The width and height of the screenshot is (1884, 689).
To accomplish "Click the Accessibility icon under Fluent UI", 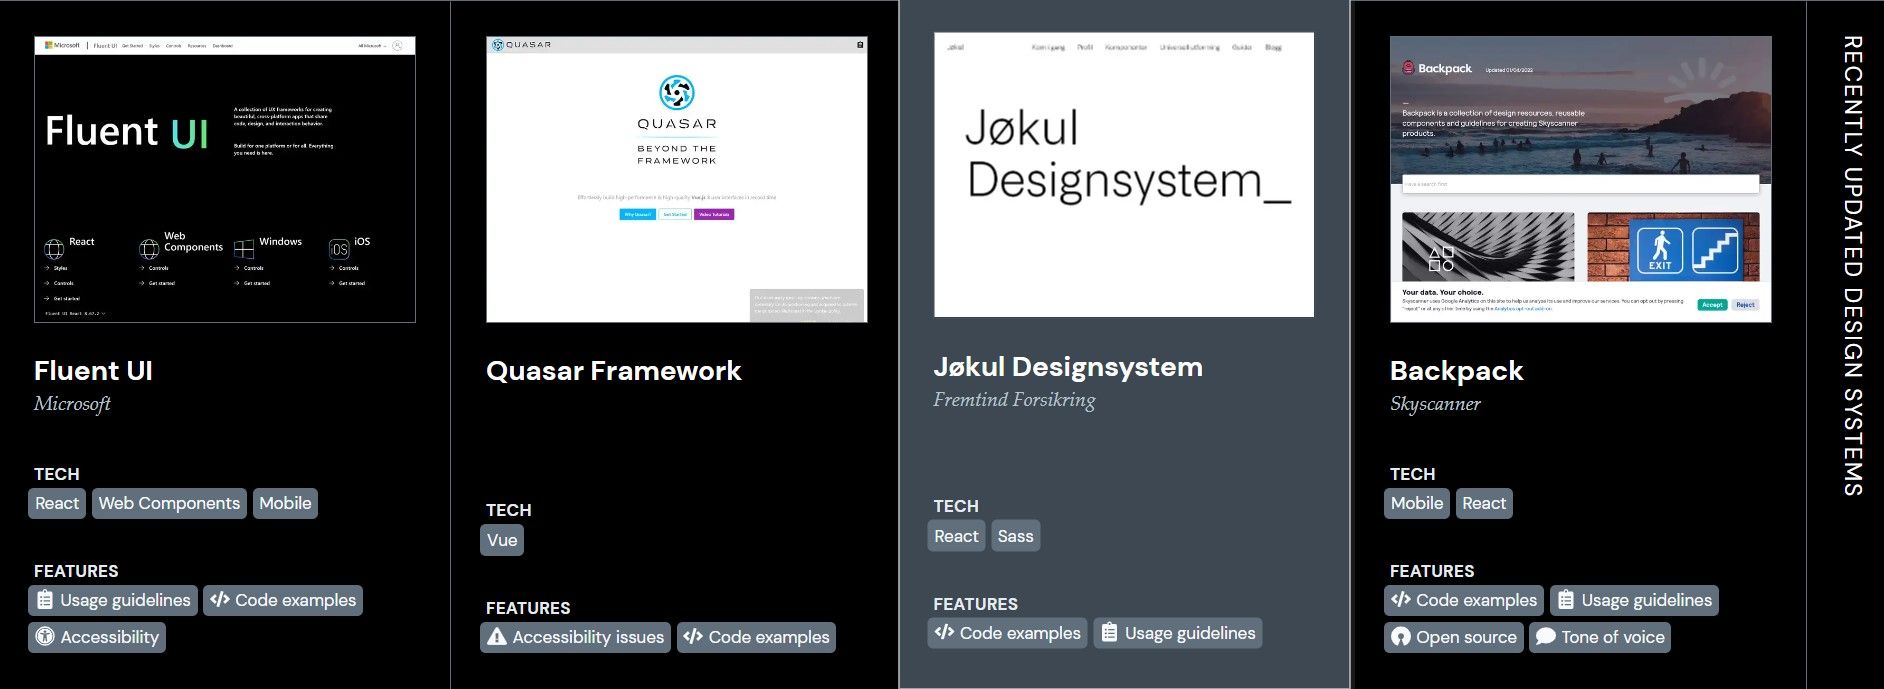I will pos(45,637).
